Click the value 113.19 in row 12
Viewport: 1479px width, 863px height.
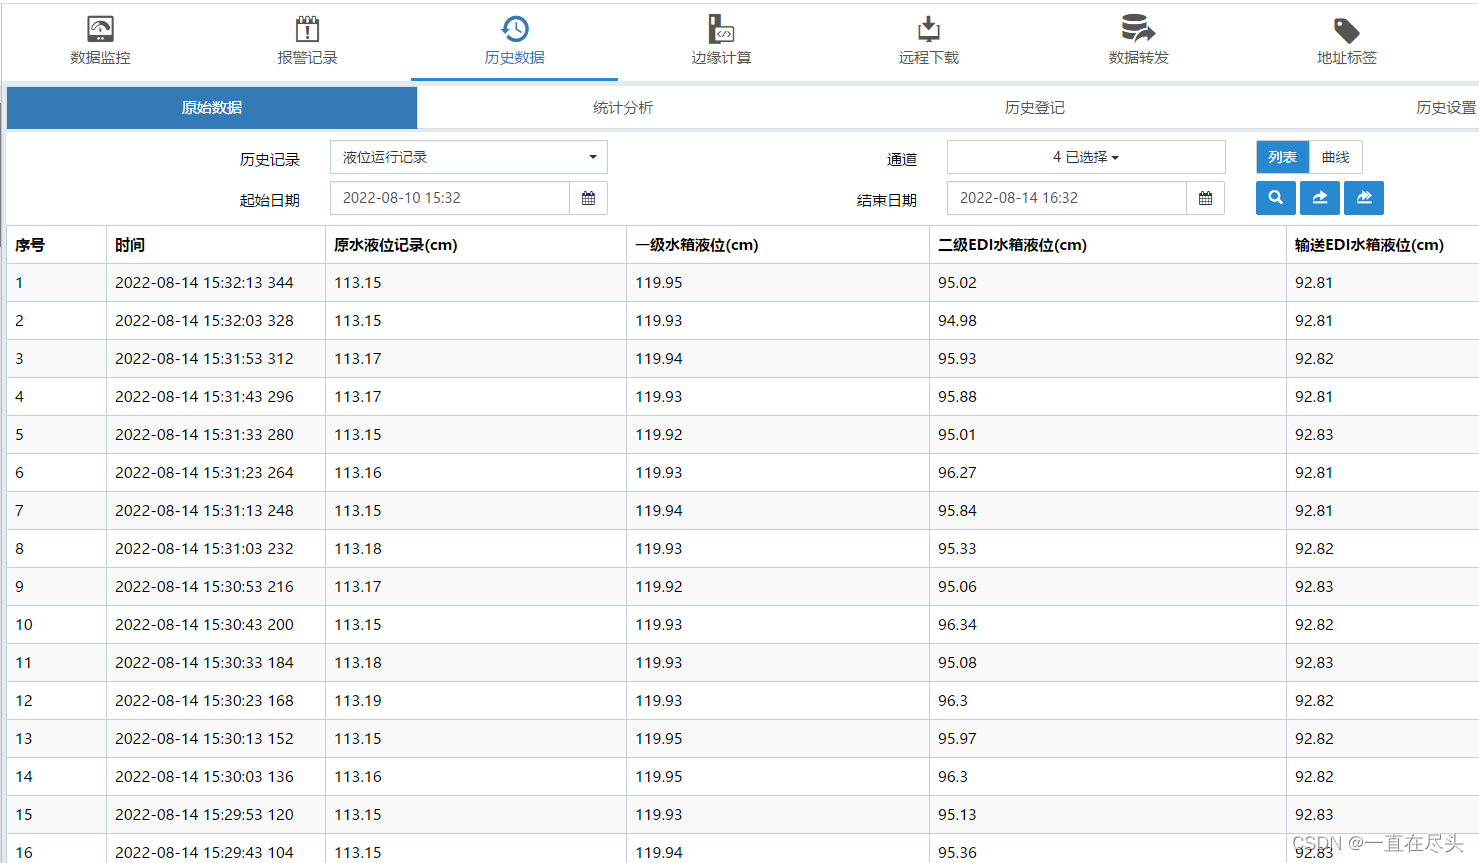(358, 701)
